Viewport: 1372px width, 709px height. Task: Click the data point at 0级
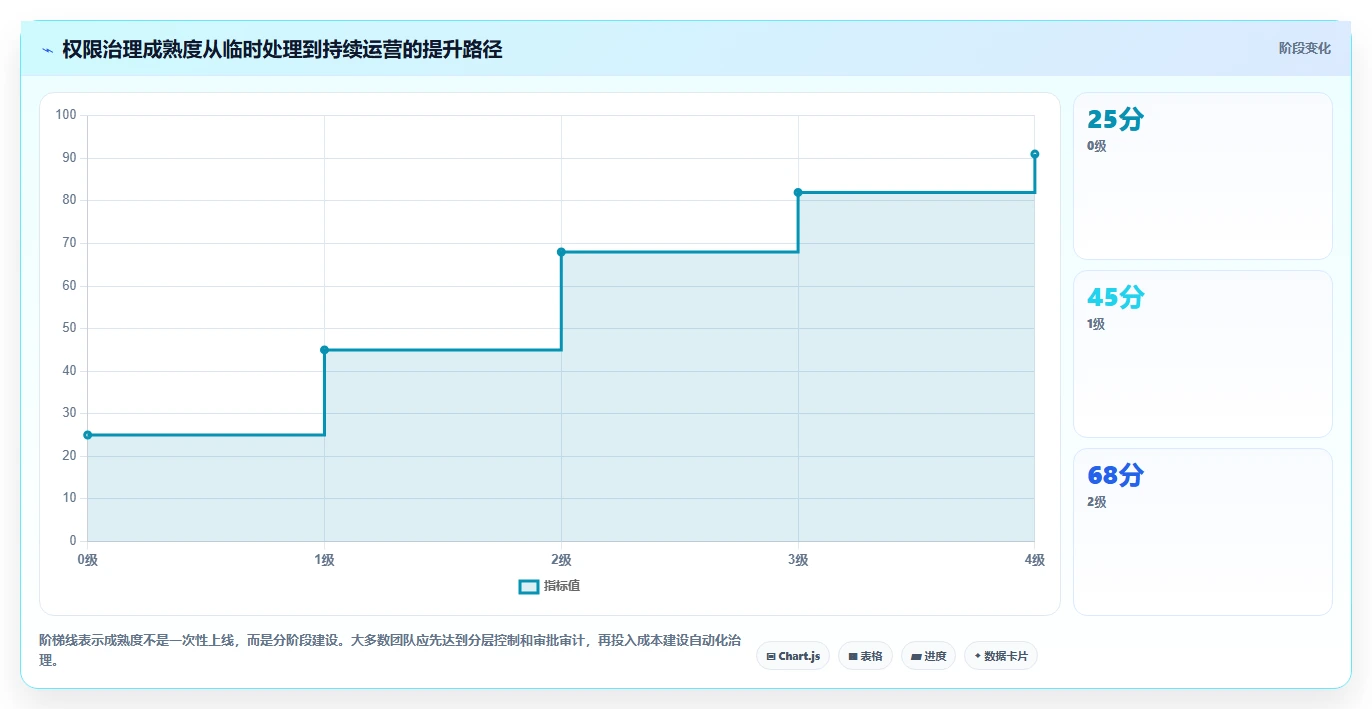click(88, 435)
